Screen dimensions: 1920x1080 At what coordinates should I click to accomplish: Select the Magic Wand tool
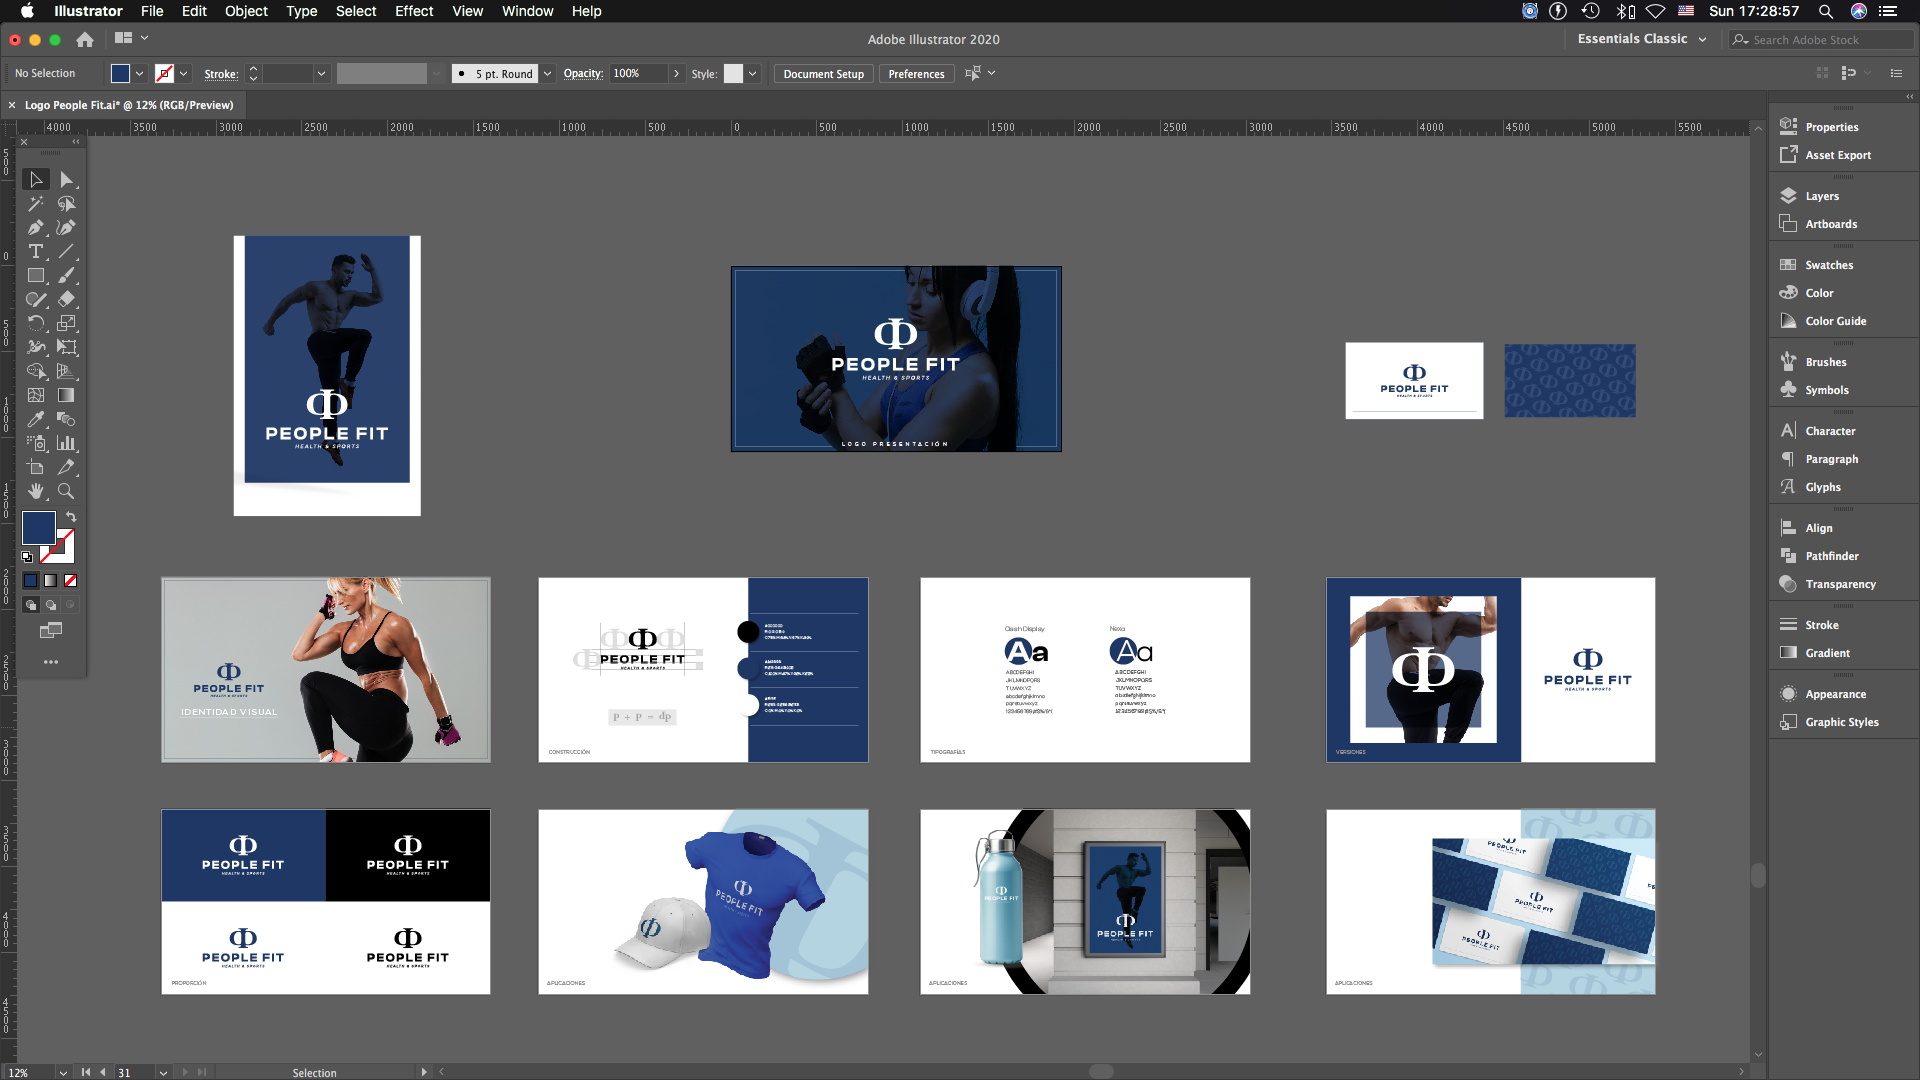point(36,204)
